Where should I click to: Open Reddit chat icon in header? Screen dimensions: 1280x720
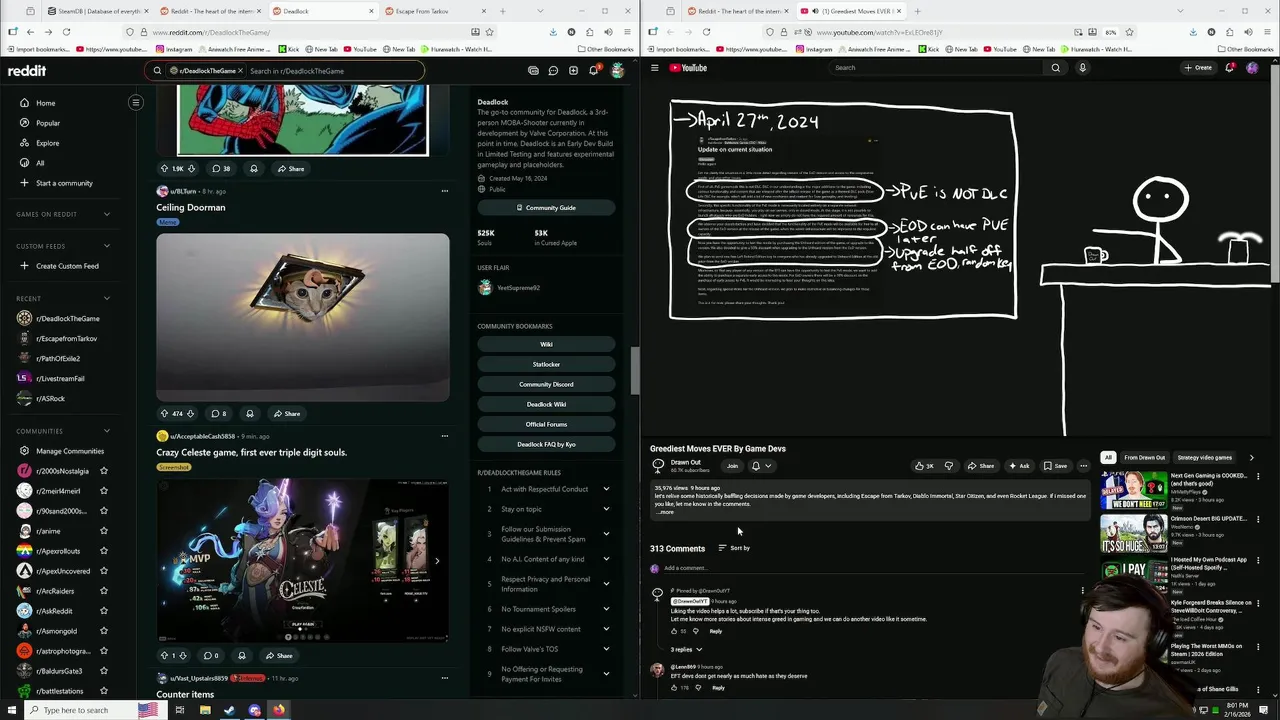click(553, 71)
